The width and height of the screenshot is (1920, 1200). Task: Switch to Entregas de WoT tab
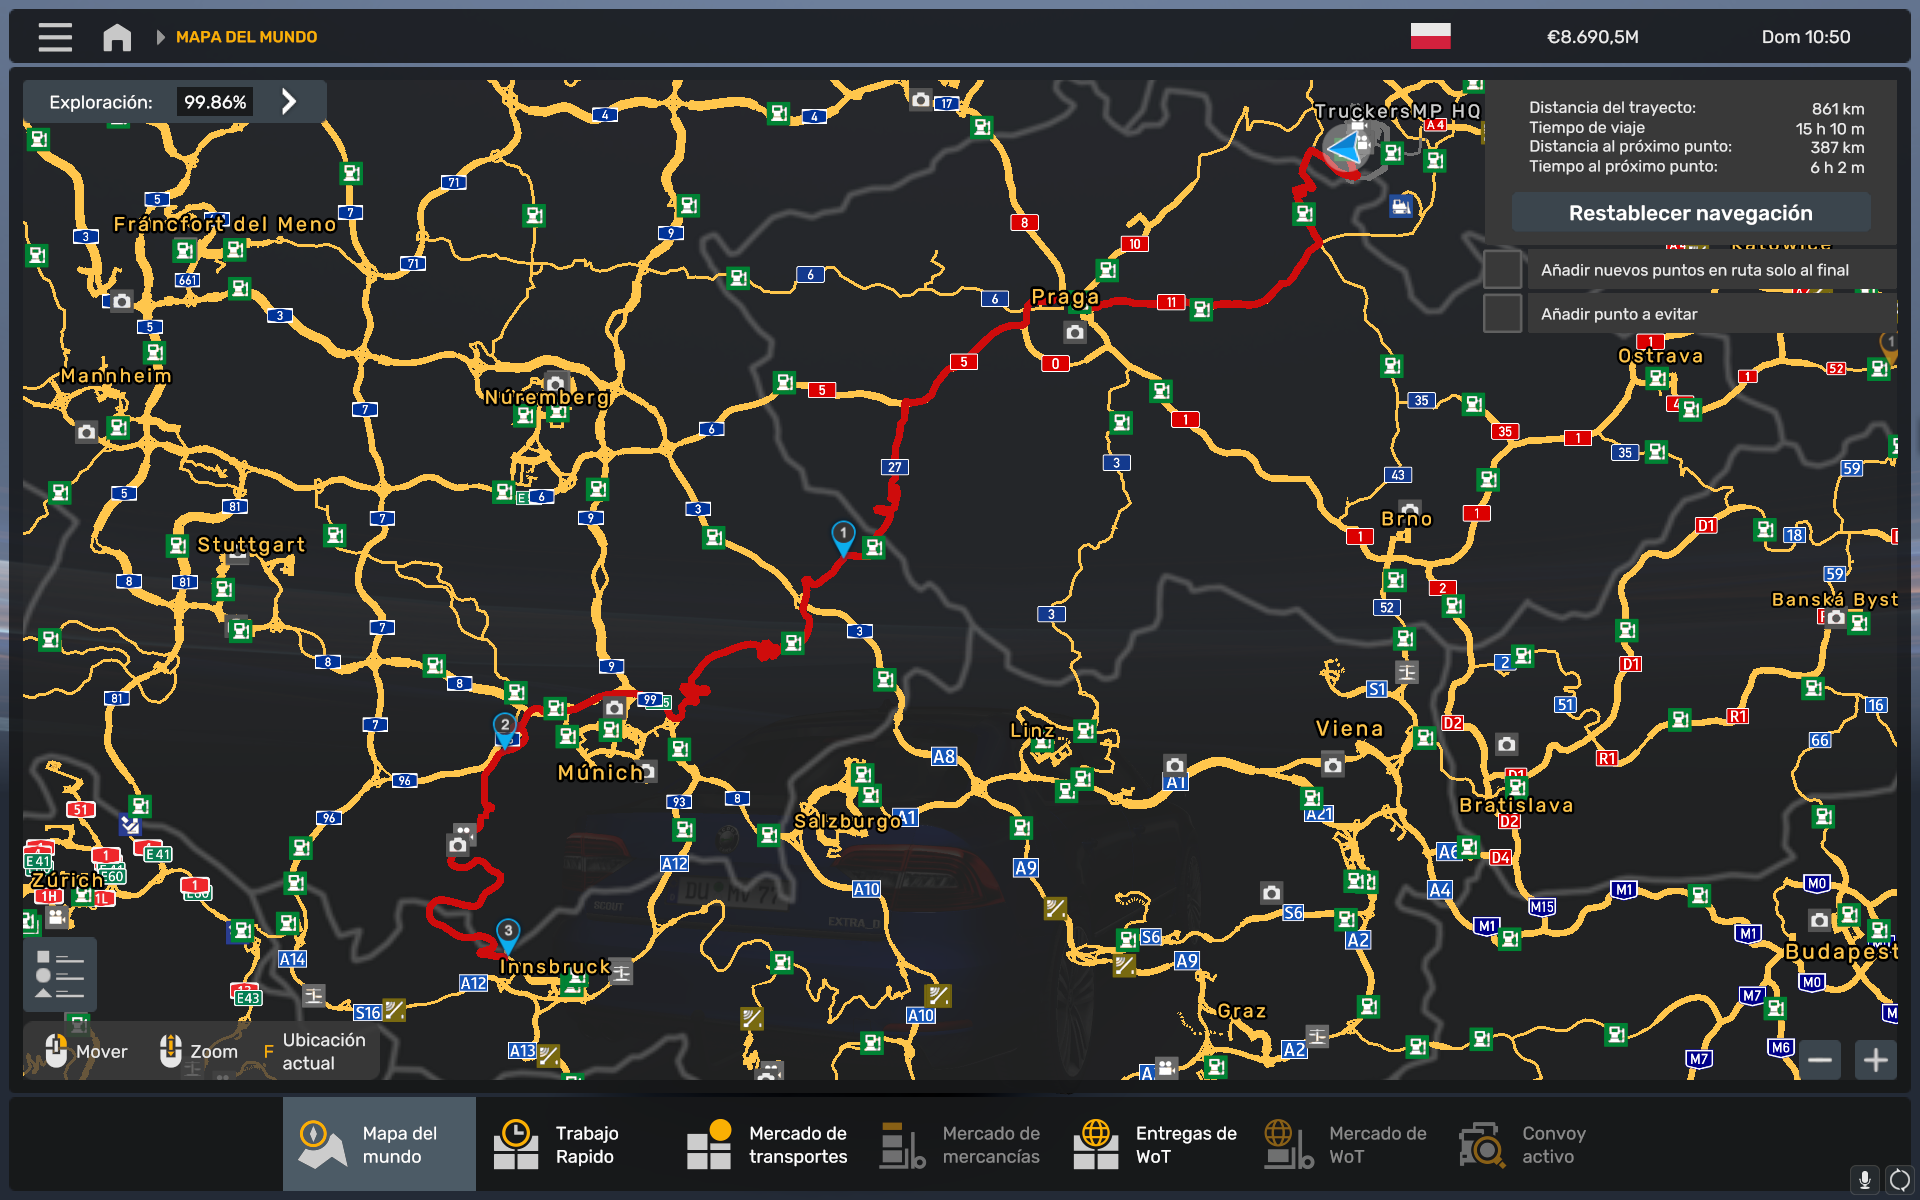pyautogui.click(x=1155, y=1145)
